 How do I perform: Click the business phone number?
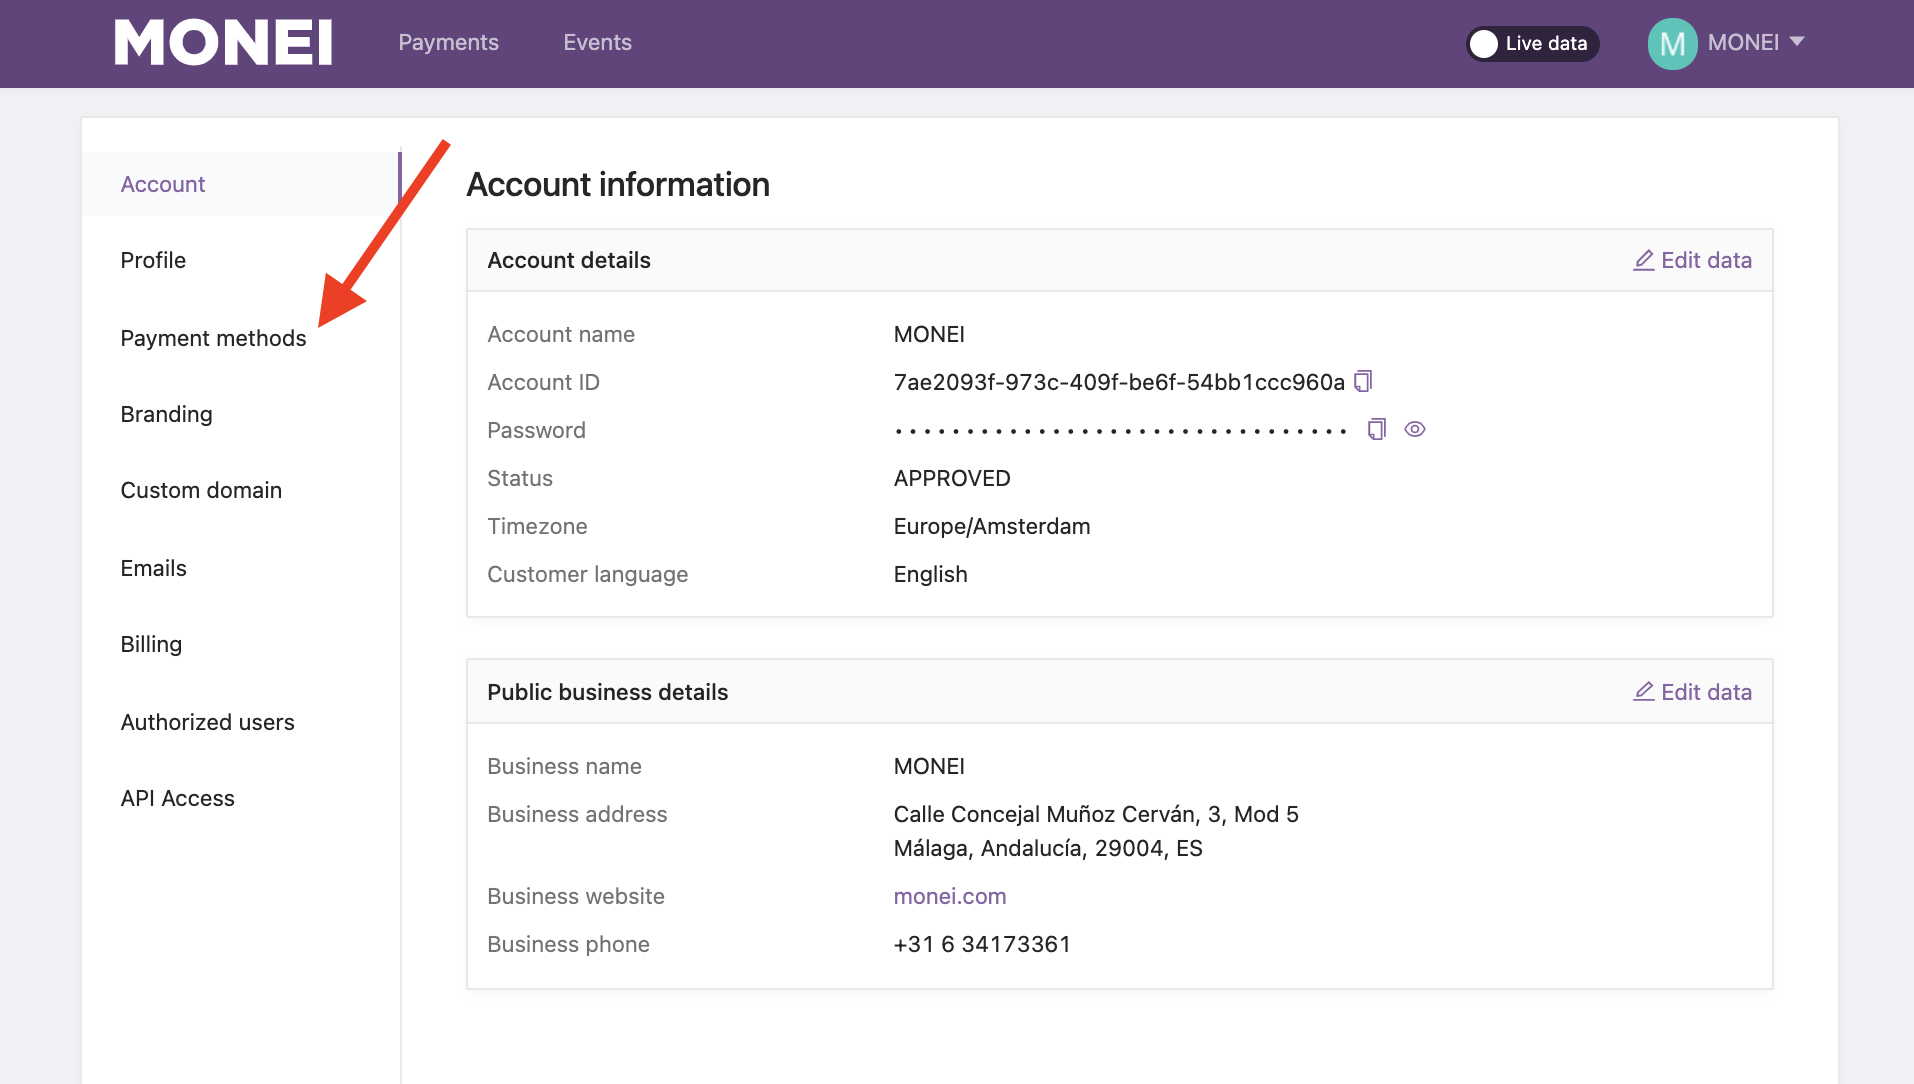pyautogui.click(x=982, y=944)
